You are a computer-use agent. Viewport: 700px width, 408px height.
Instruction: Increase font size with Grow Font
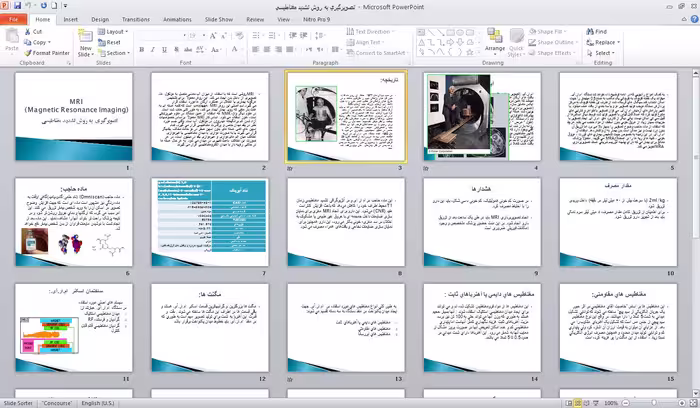tap(213, 35)
